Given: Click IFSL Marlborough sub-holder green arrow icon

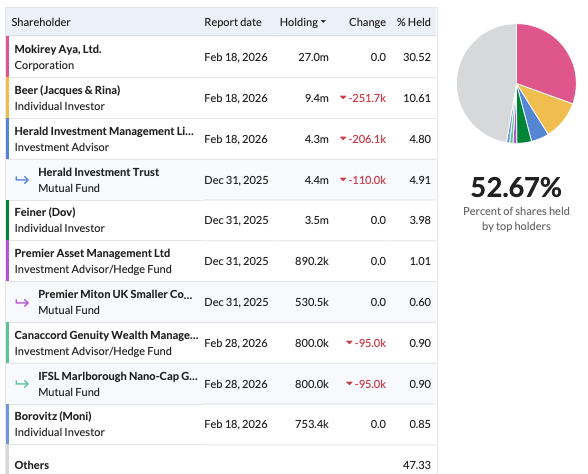Looking at the screenshot, I should tap(22, 384).
